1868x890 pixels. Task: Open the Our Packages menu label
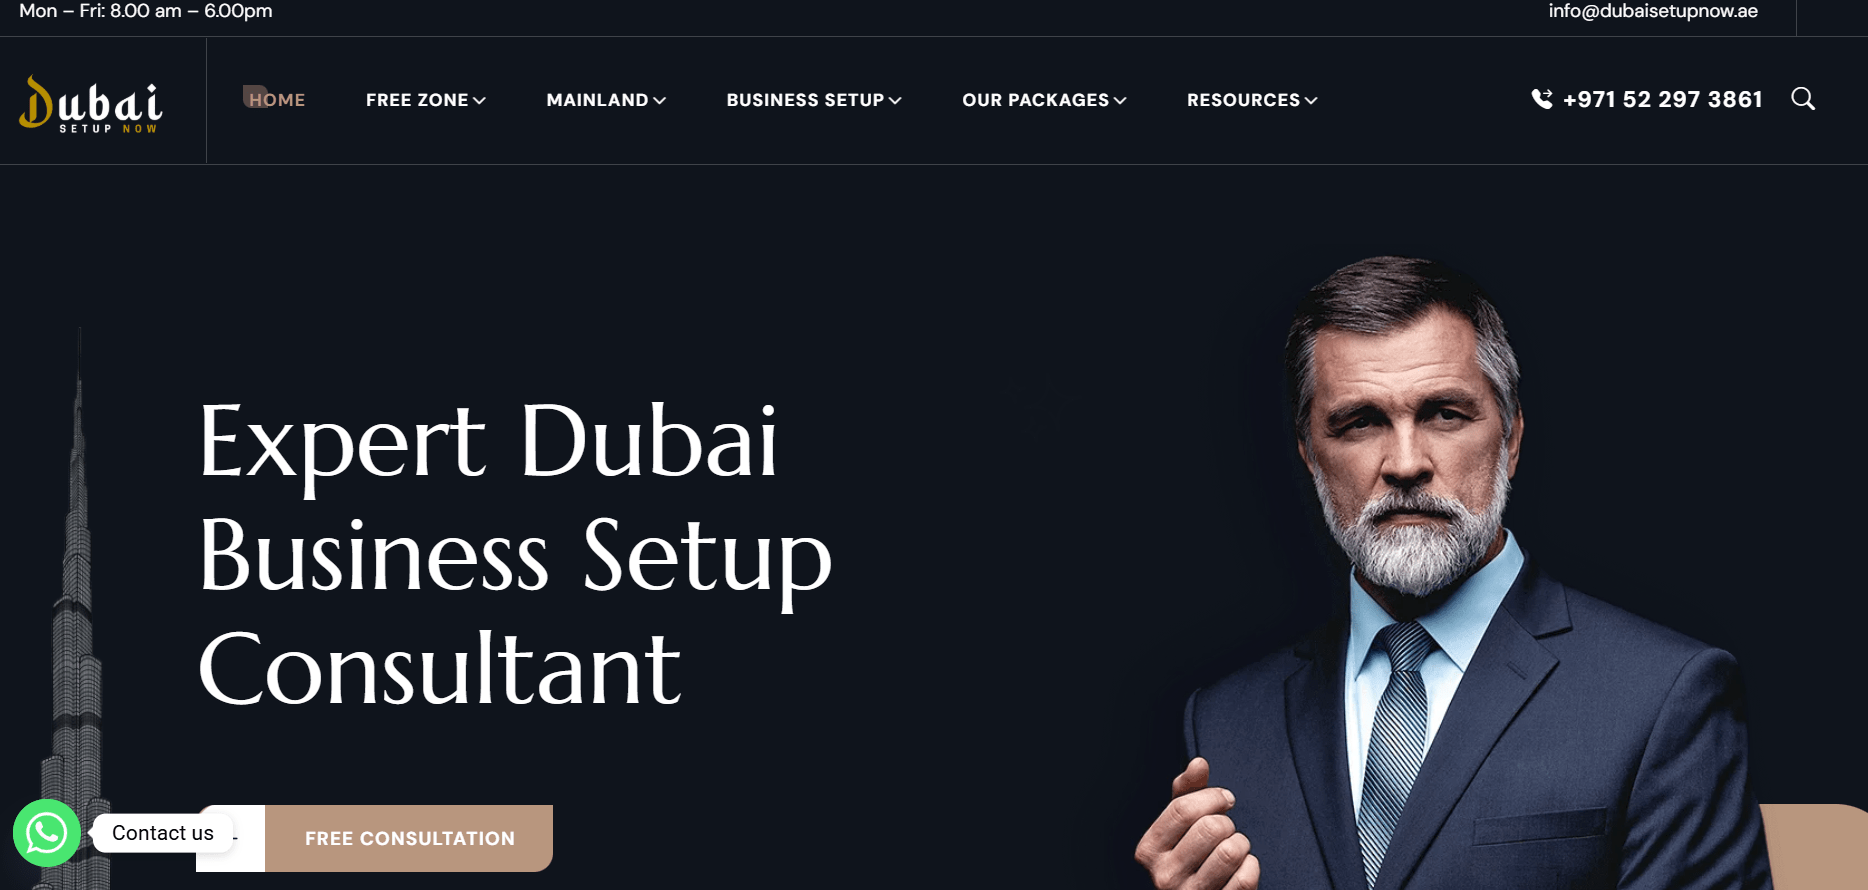[1036, 100]
